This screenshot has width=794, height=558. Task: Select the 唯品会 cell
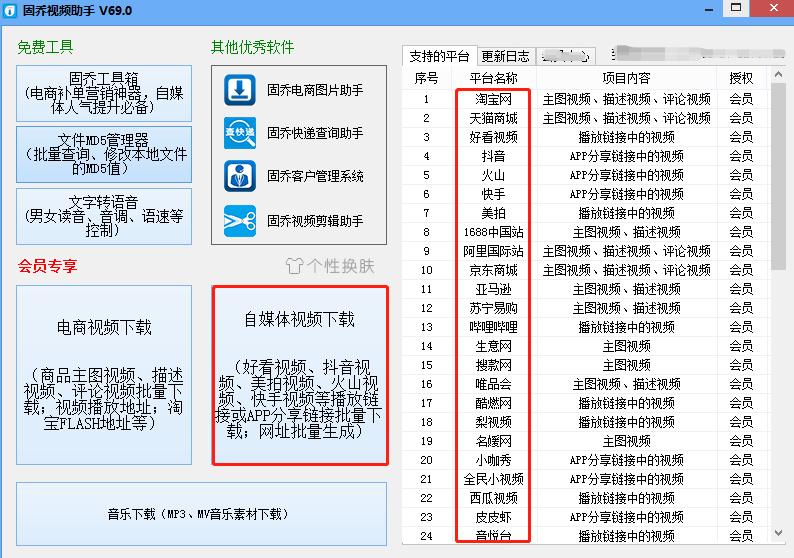tap(493, 384)
